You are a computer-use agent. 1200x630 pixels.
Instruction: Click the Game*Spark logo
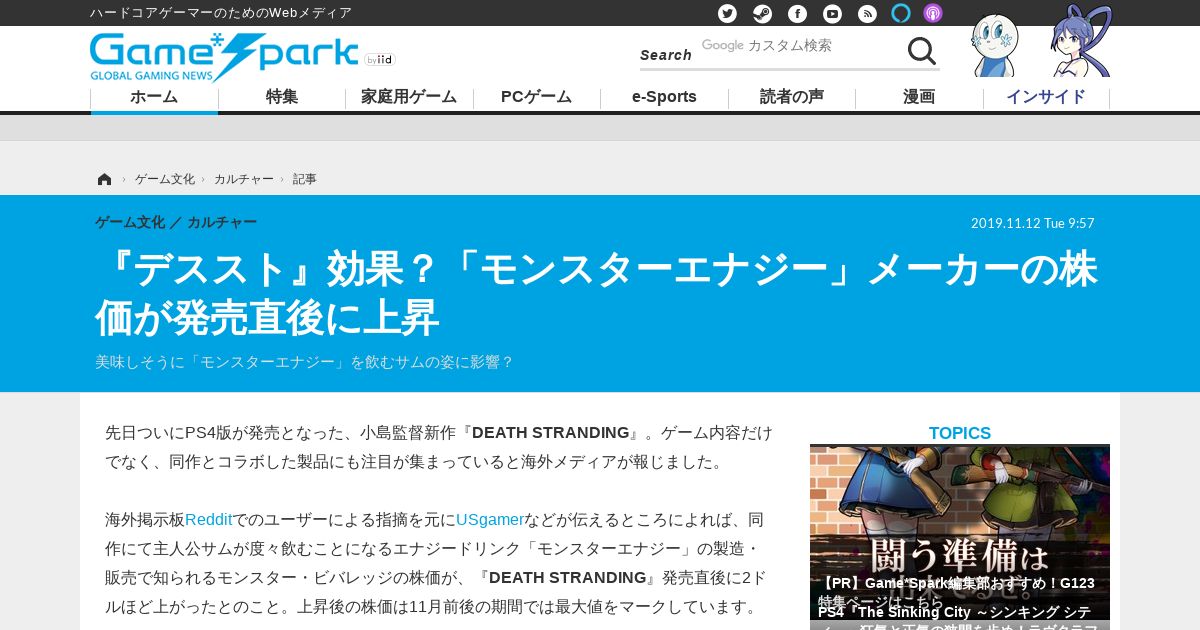[x=224, y=57]
